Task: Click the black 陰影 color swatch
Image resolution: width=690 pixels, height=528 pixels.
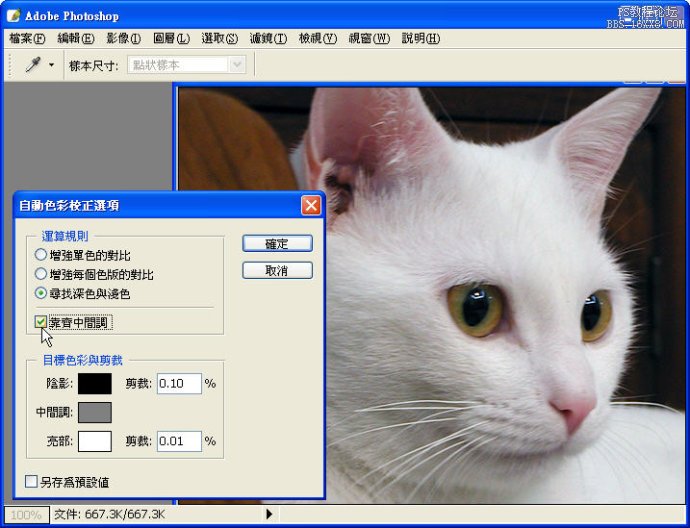Action: [95, 383]
